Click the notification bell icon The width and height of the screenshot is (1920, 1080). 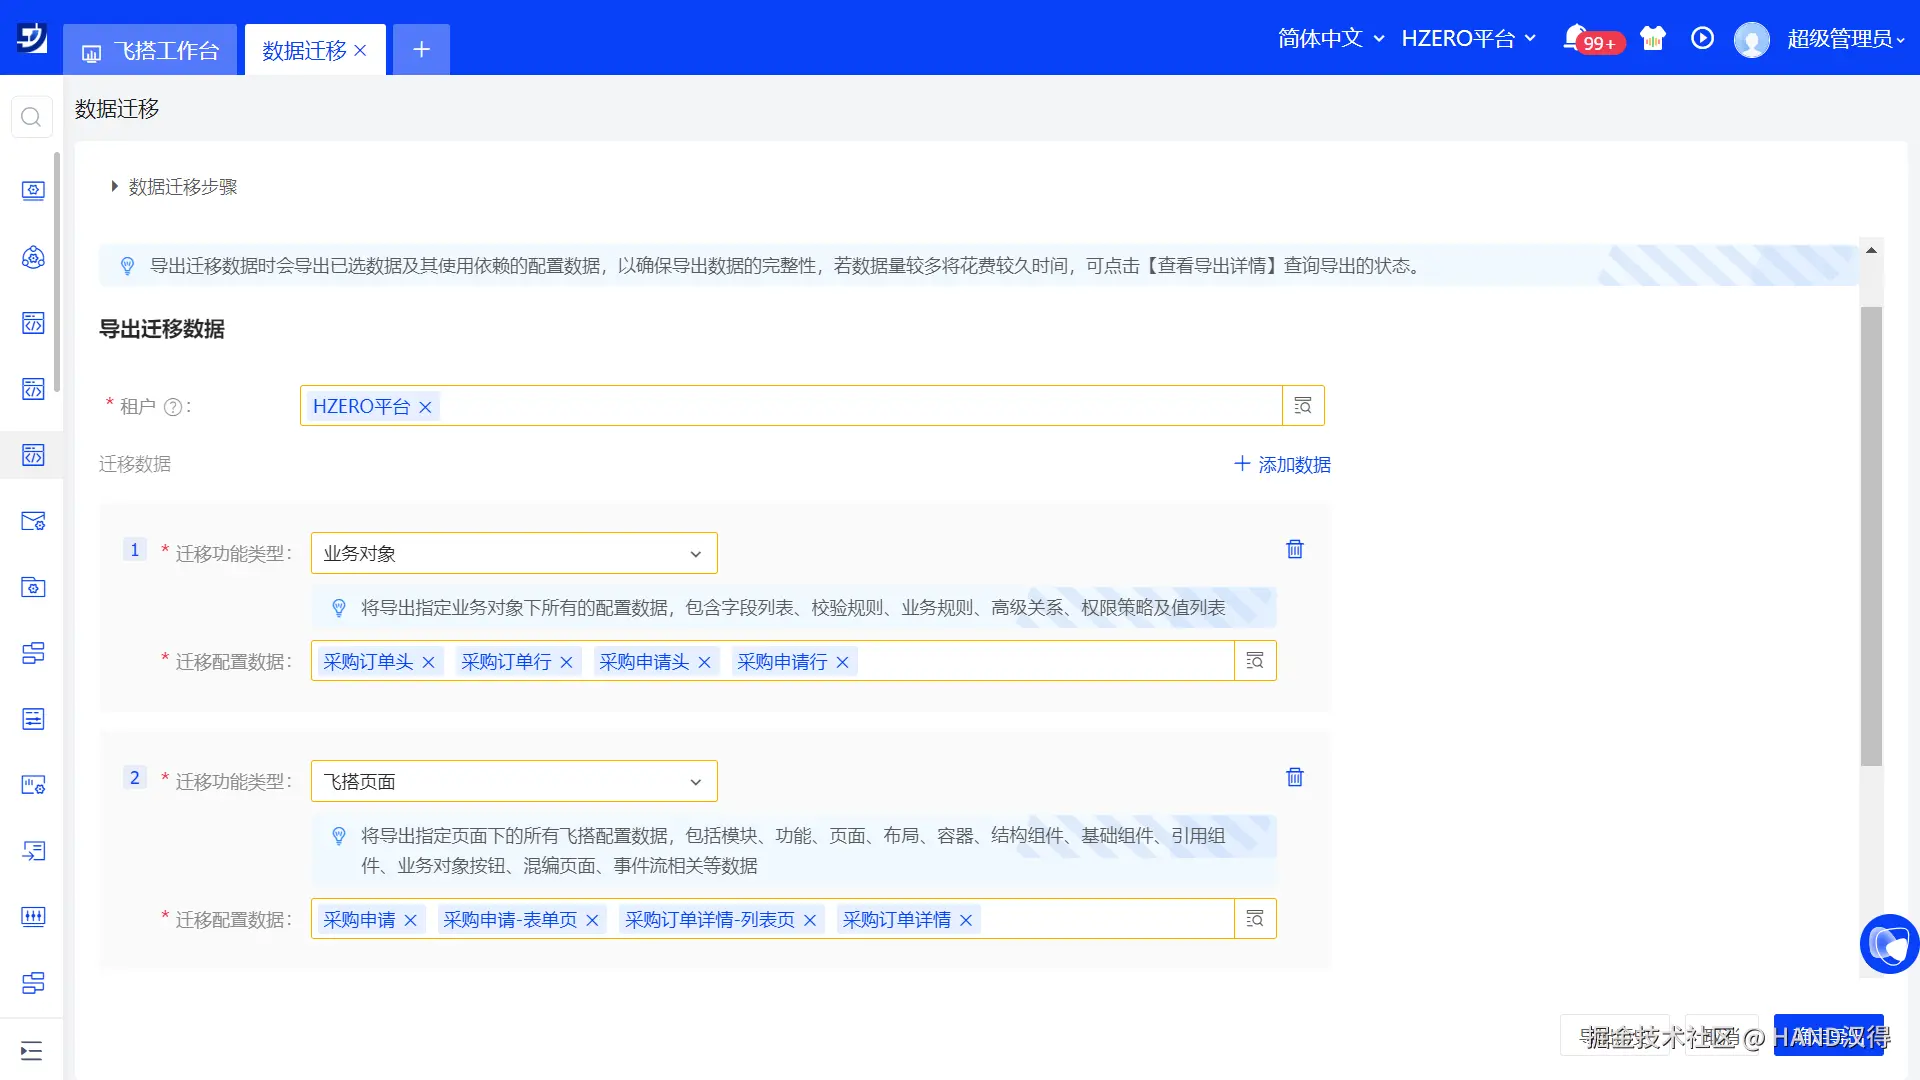pos(1576,37)
